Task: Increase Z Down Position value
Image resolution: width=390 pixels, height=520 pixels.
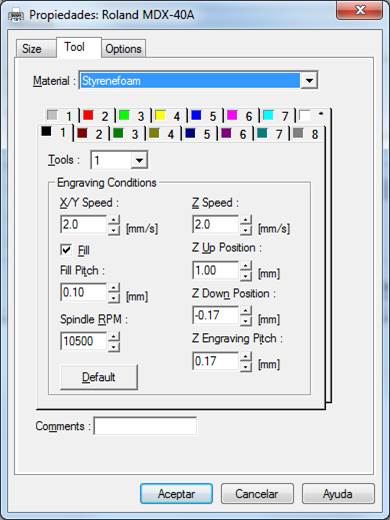Action: click(x=246, y=310)
